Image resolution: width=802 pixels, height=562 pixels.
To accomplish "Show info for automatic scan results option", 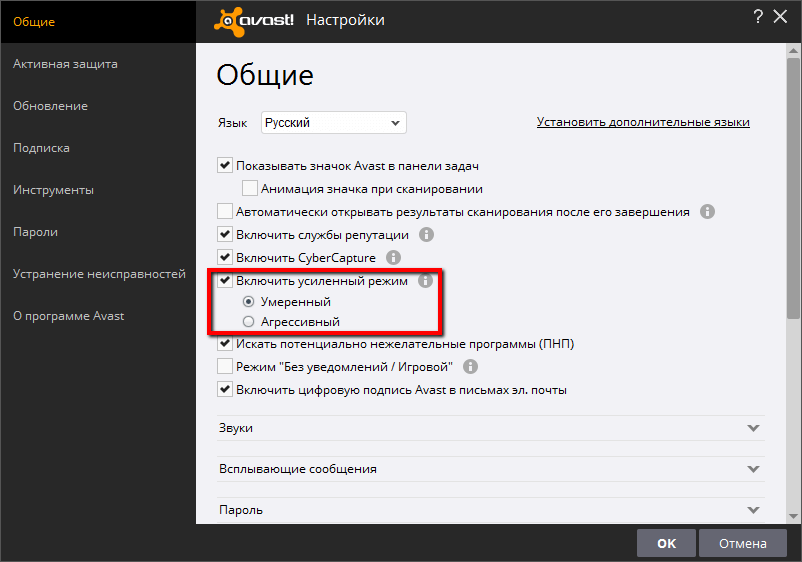I will pyautogui.click(x=707, y=212).
